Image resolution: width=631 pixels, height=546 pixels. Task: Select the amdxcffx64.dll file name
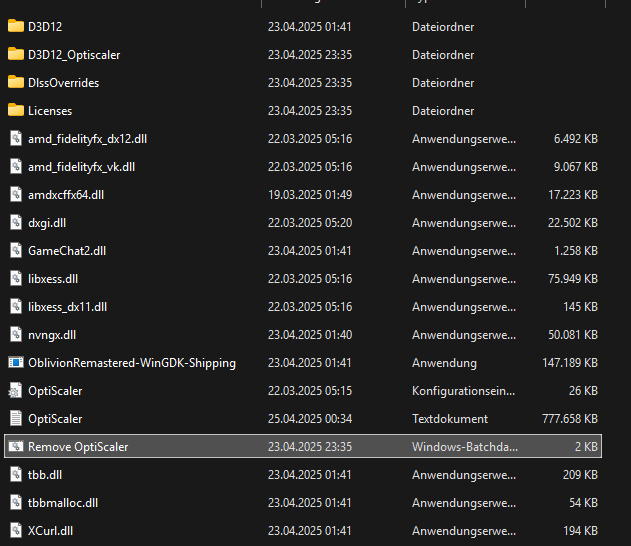[x=66, y=195]
